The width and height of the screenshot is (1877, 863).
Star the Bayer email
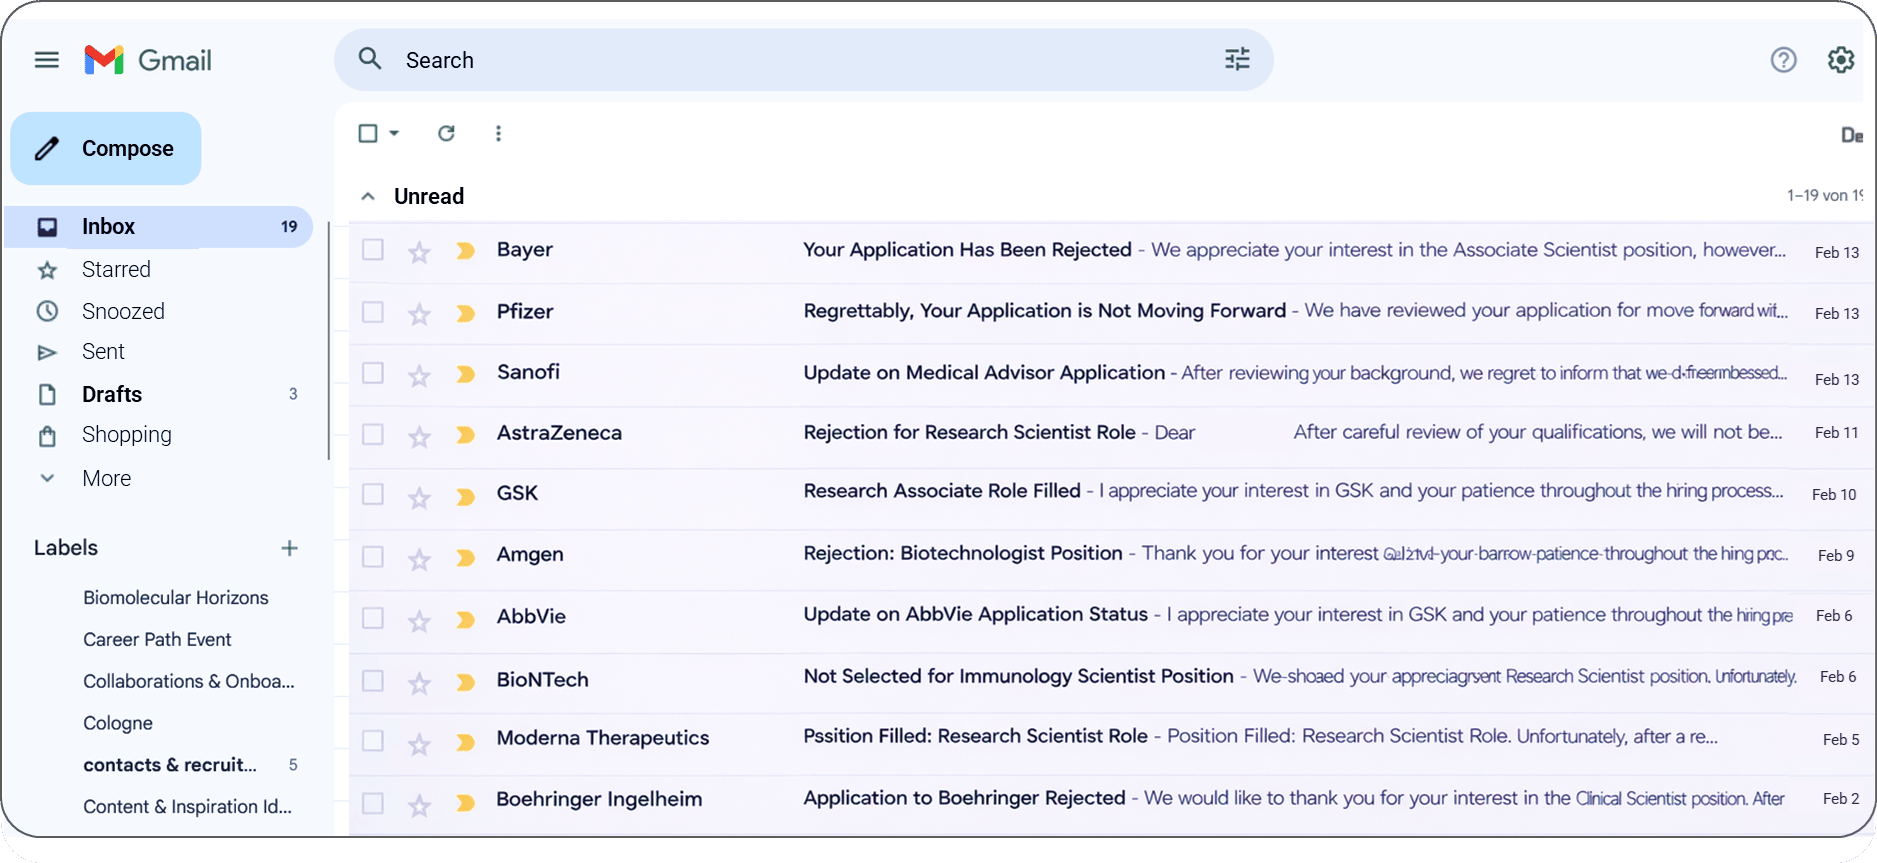click(x=419, y=252)
